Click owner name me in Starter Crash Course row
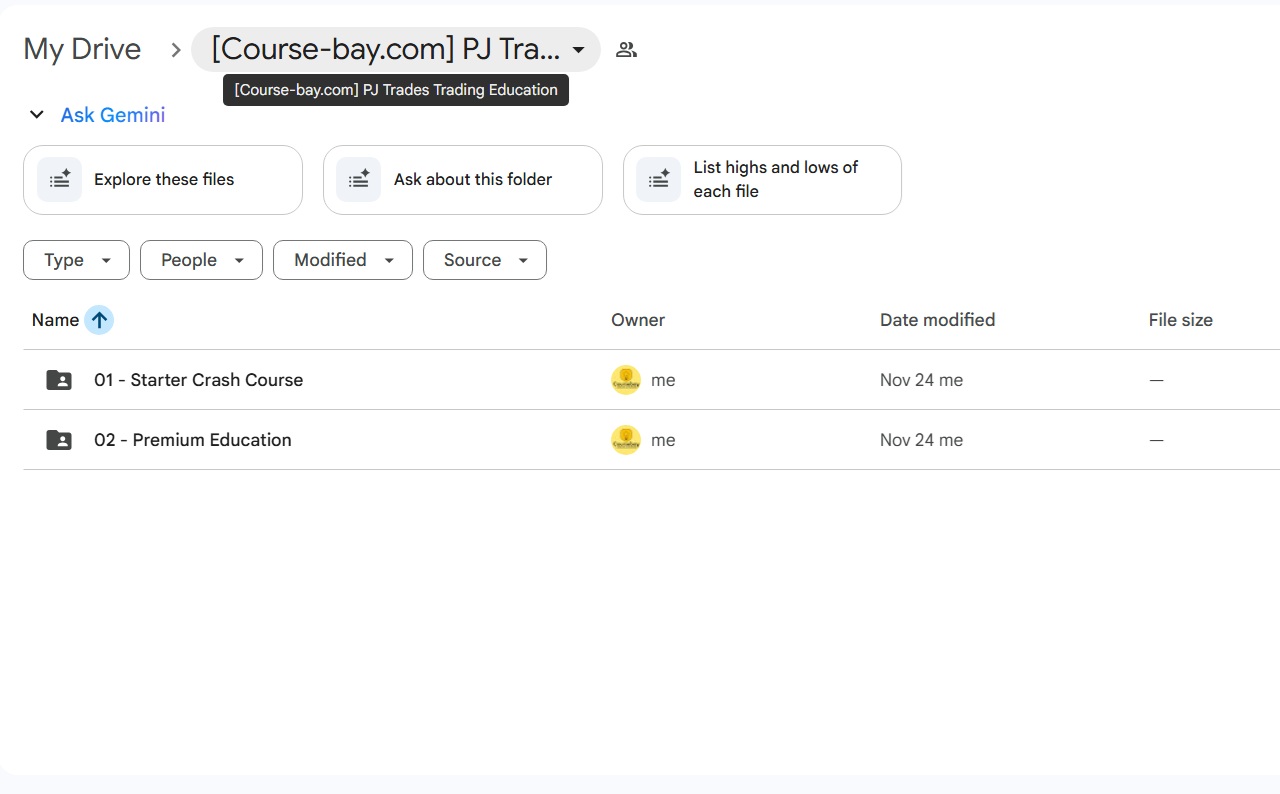Viewport: 1280px width, 794px height. (663, 380)
